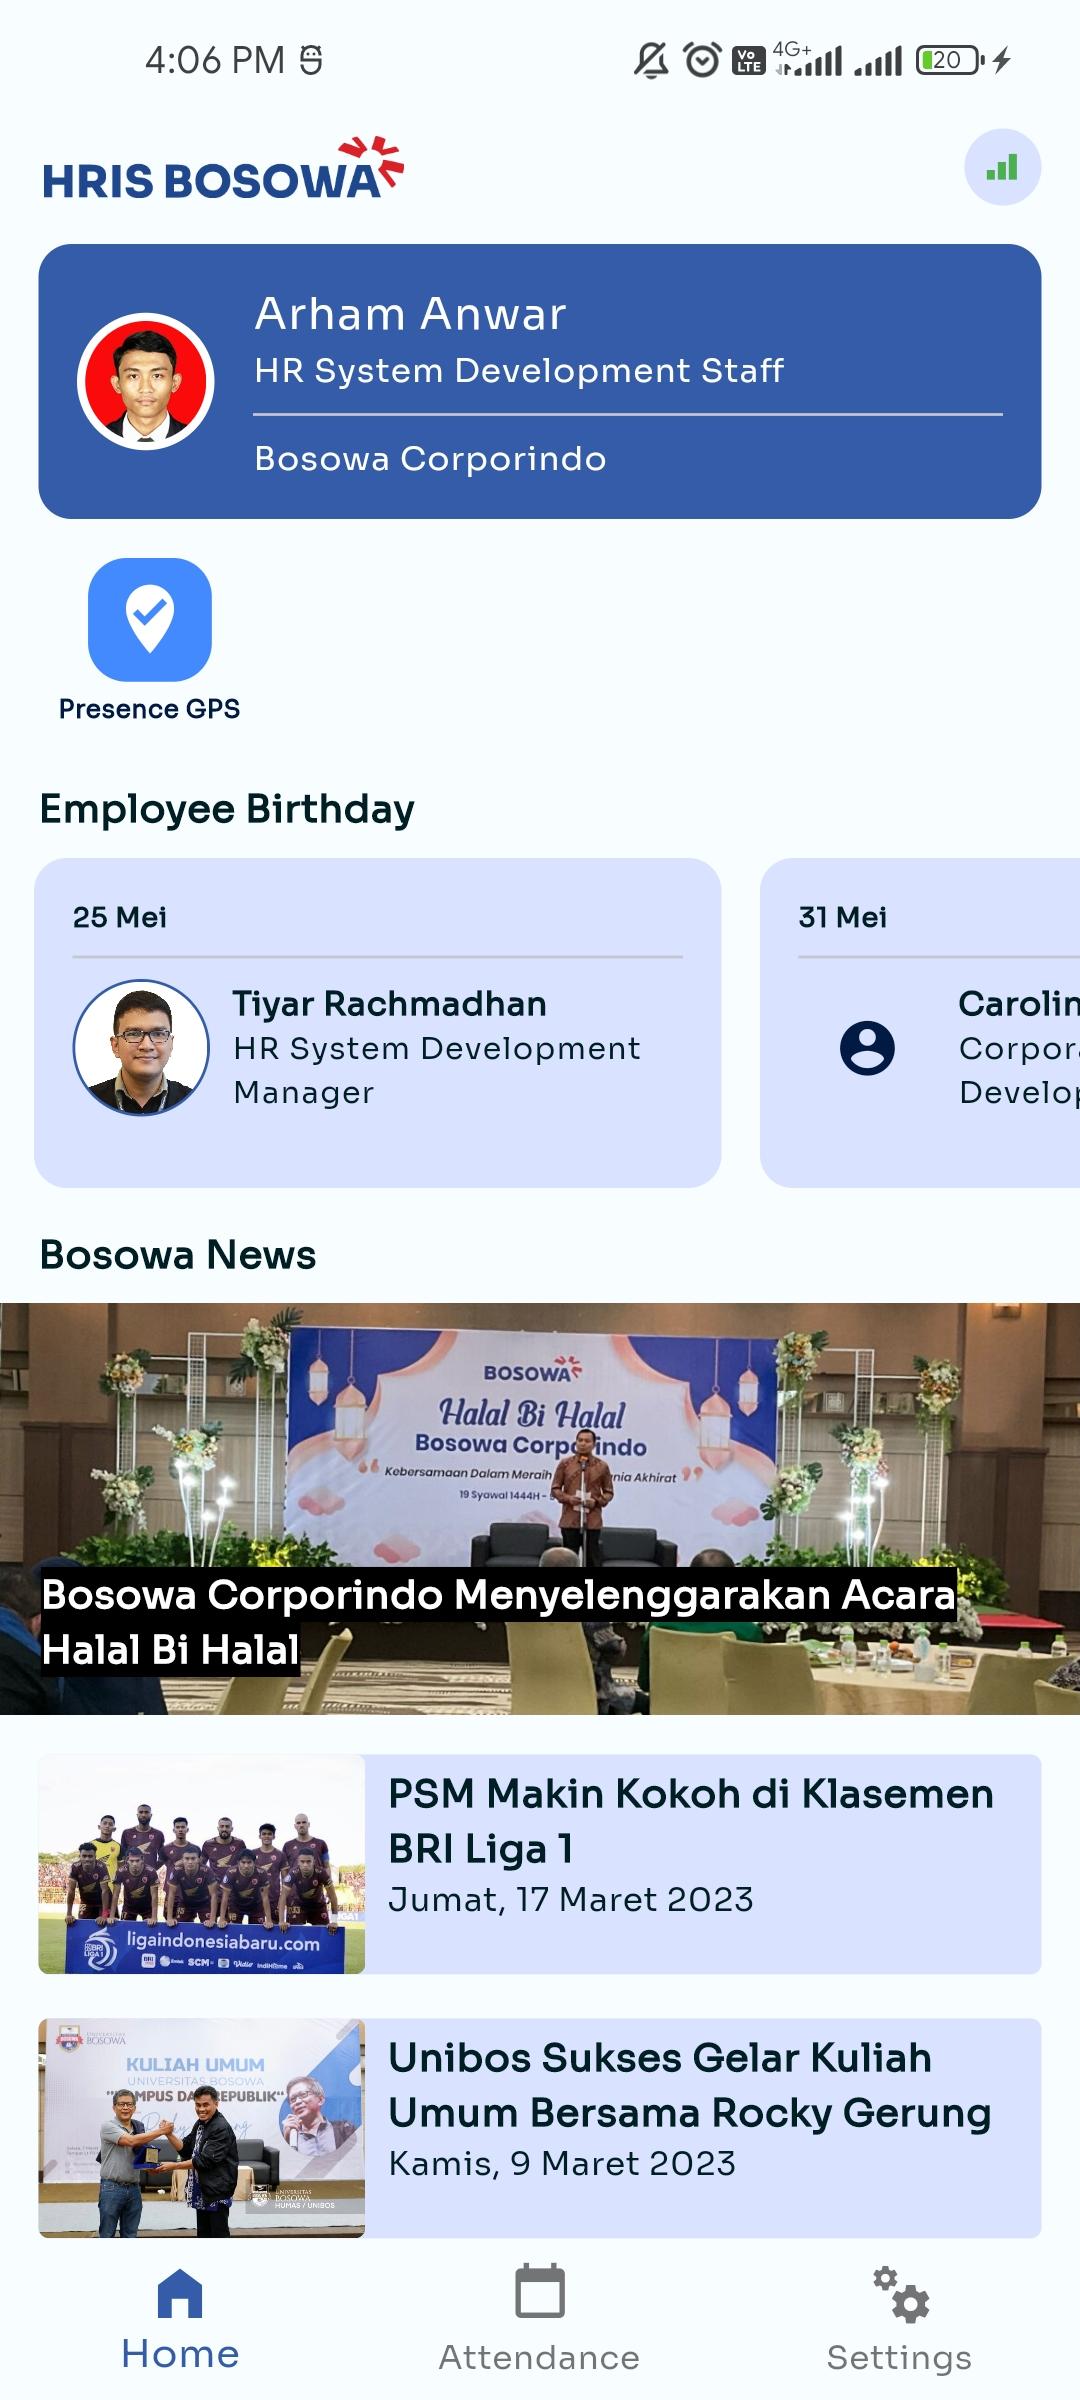
Task: Tap the HRIS BOSOWA logo
Action: pos(223,169)
